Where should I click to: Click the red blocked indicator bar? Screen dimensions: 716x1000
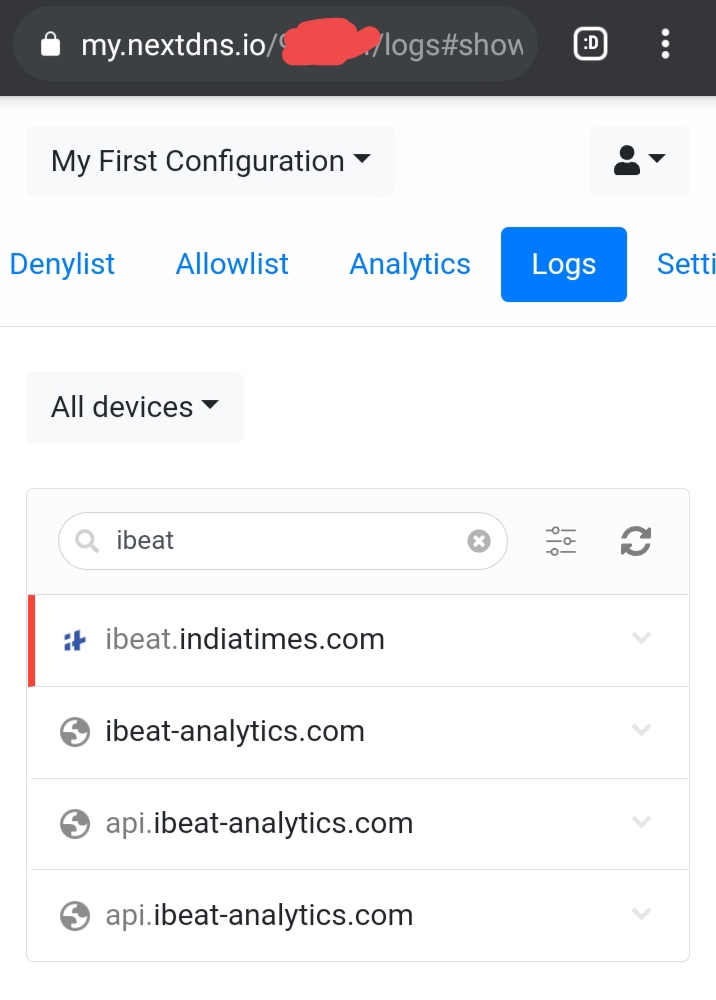point(31,638)
